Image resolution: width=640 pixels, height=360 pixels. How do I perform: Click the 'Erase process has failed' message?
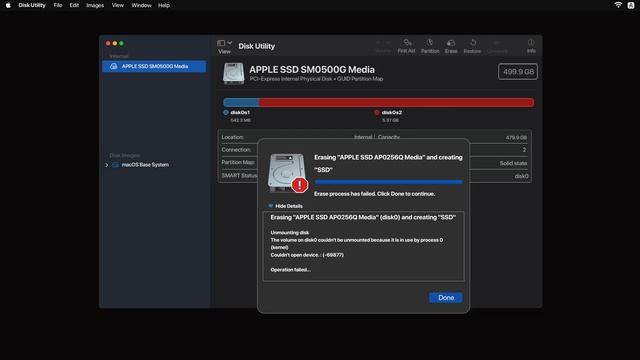[x=374, y=194]
